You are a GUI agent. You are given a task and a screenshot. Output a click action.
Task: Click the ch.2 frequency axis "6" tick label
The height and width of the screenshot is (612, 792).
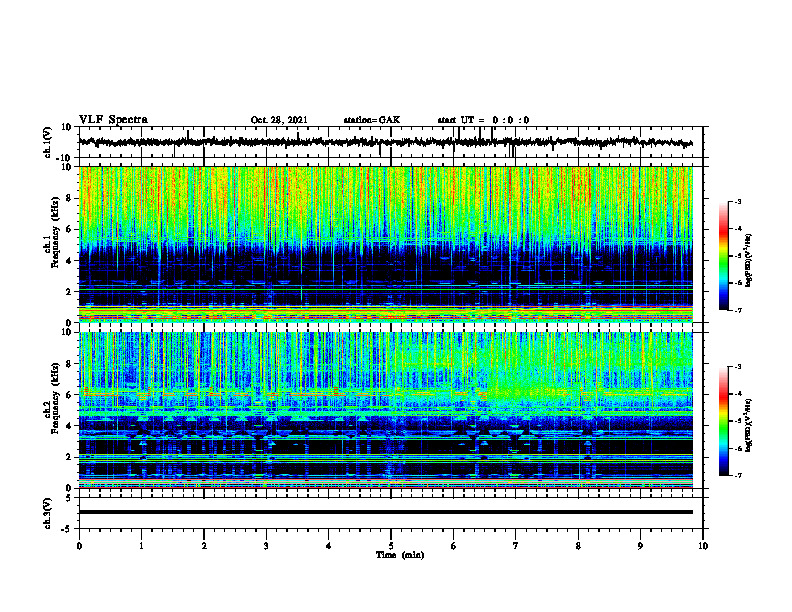[69, 395]
